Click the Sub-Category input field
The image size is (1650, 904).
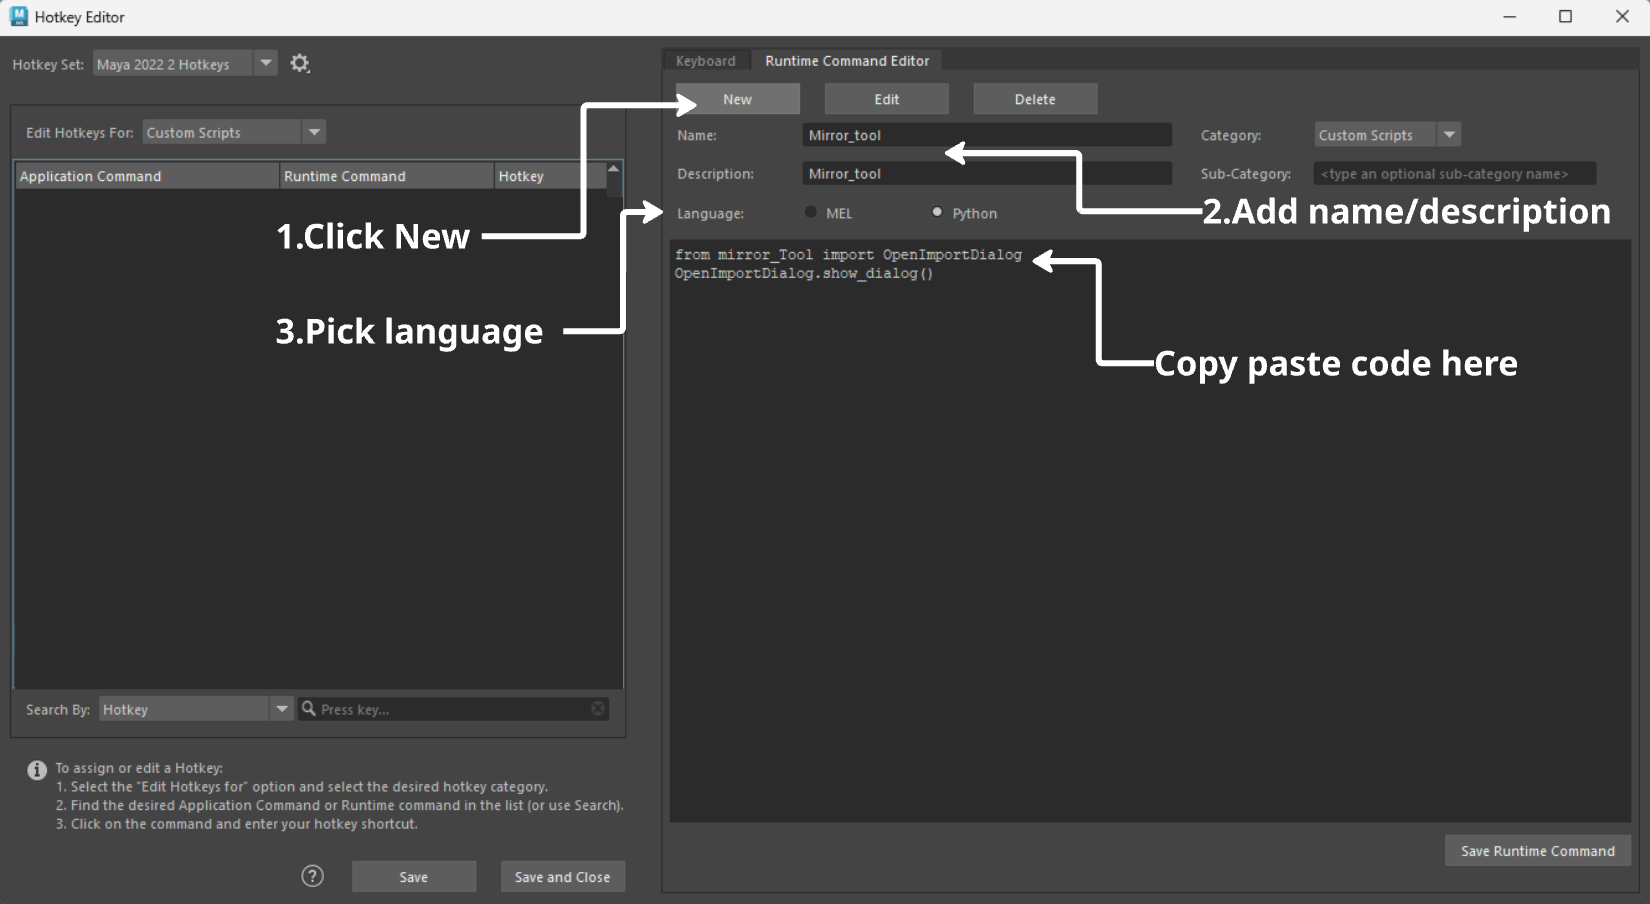[x=1454, y=174]
